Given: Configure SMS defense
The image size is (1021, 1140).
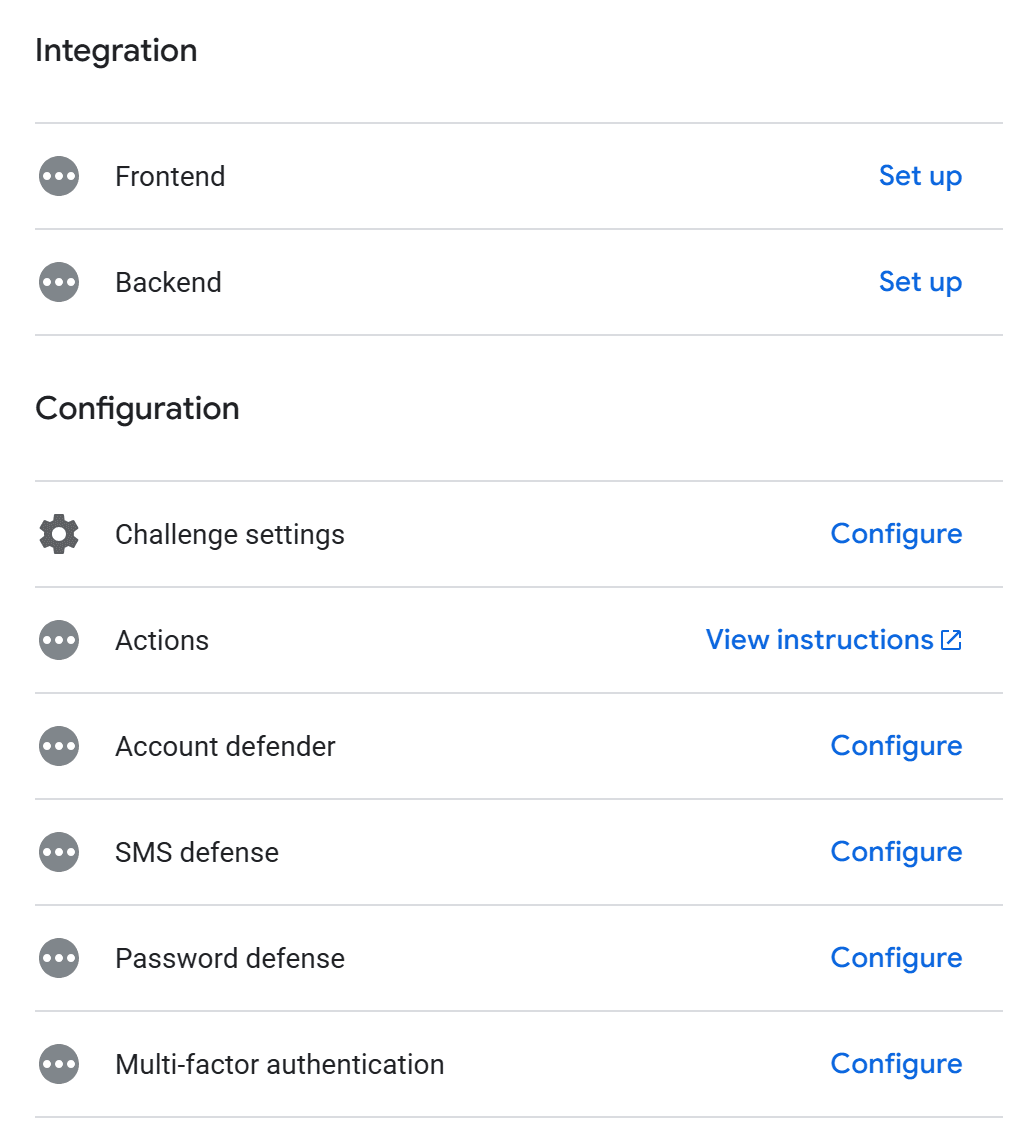Looking at the screenshot, I should pyautogui.click(x=896, y=853).
